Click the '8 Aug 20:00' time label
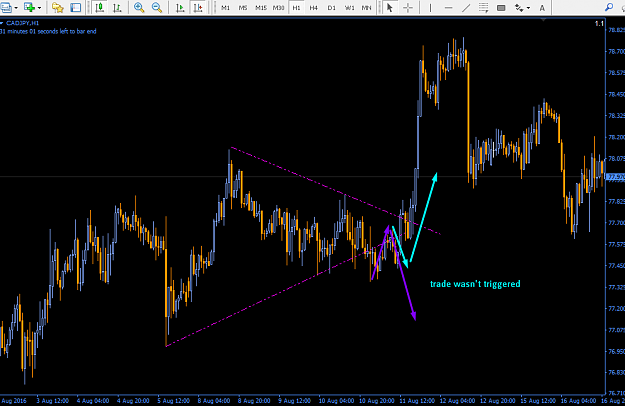The image size is (625, 406). point(255,400)
